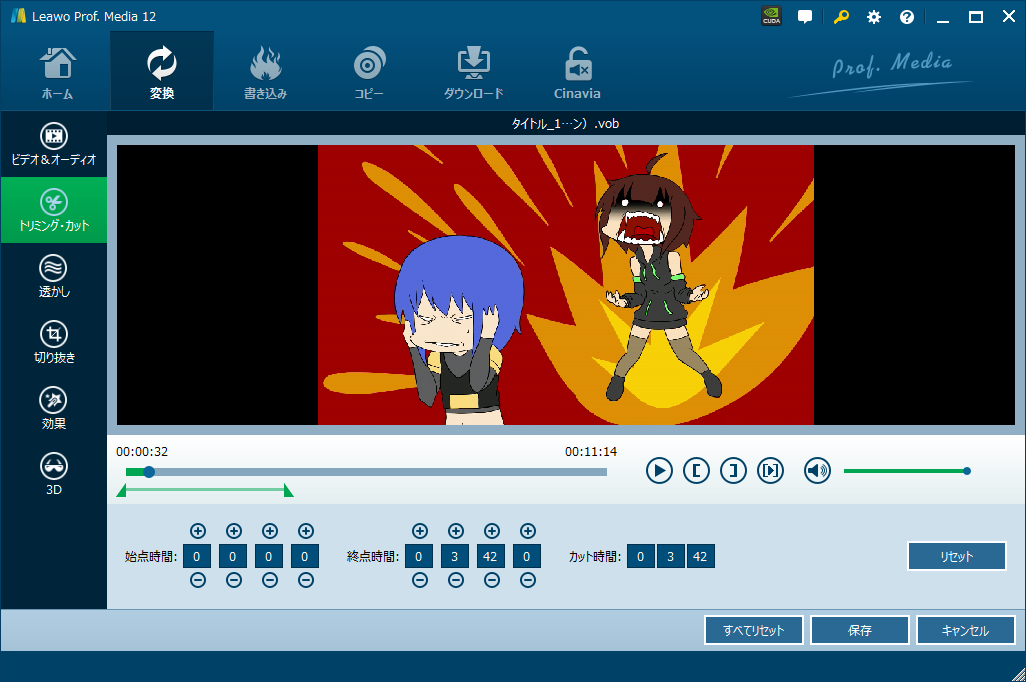This screenshot has height=682, width=1026.
Task: Click the play button in playback controls
Action: pos(659,470)
